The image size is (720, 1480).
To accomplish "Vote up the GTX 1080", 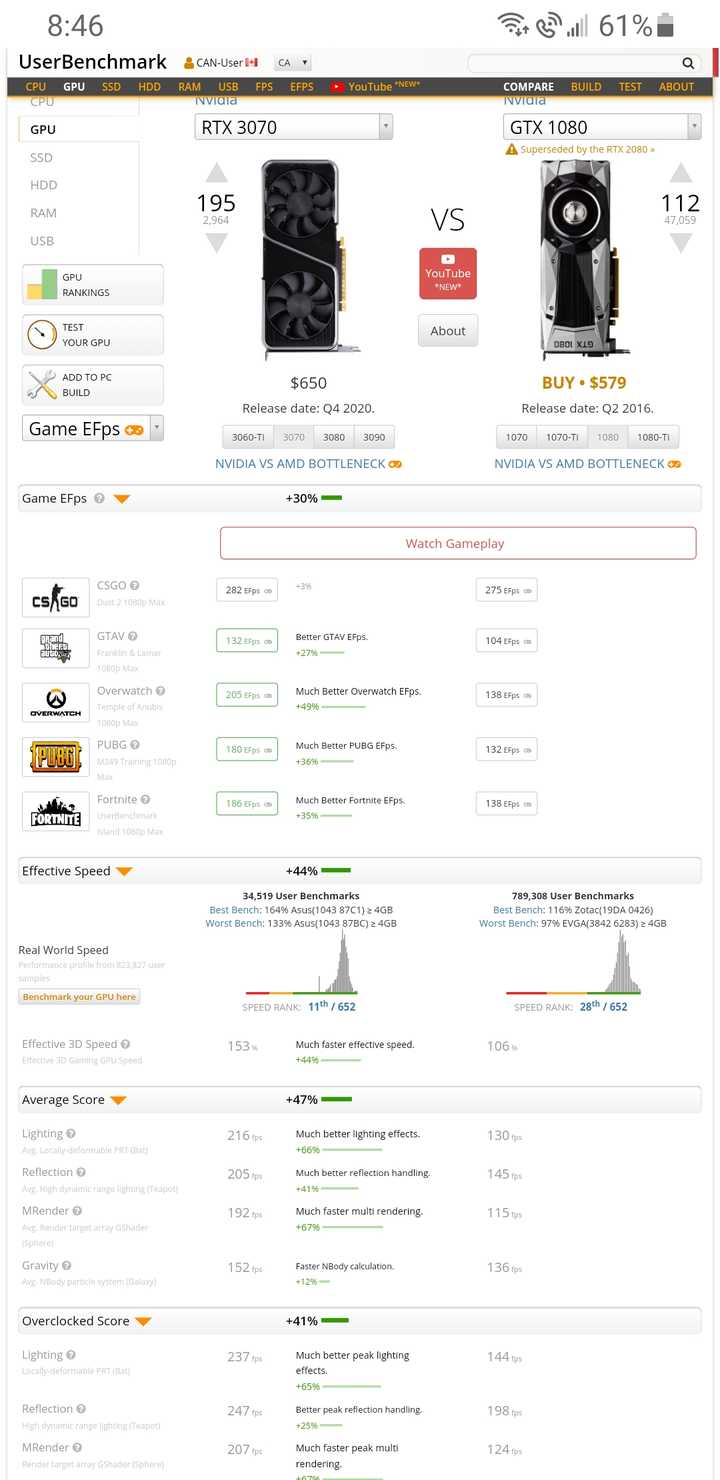I will 680,174.
